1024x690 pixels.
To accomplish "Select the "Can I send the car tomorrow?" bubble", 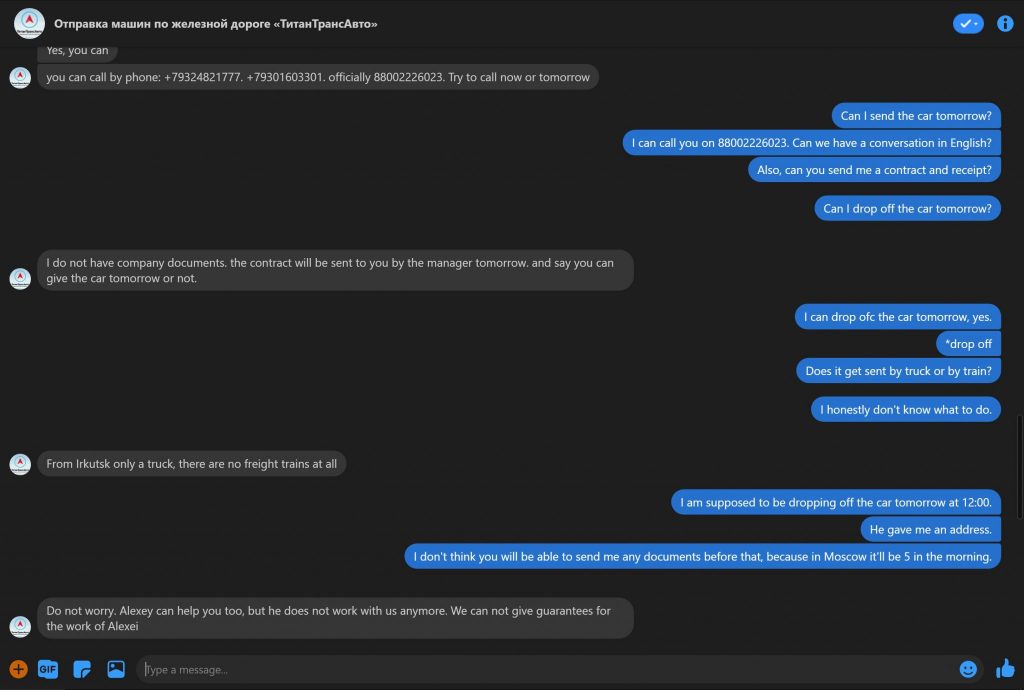I will coord(916,116).
